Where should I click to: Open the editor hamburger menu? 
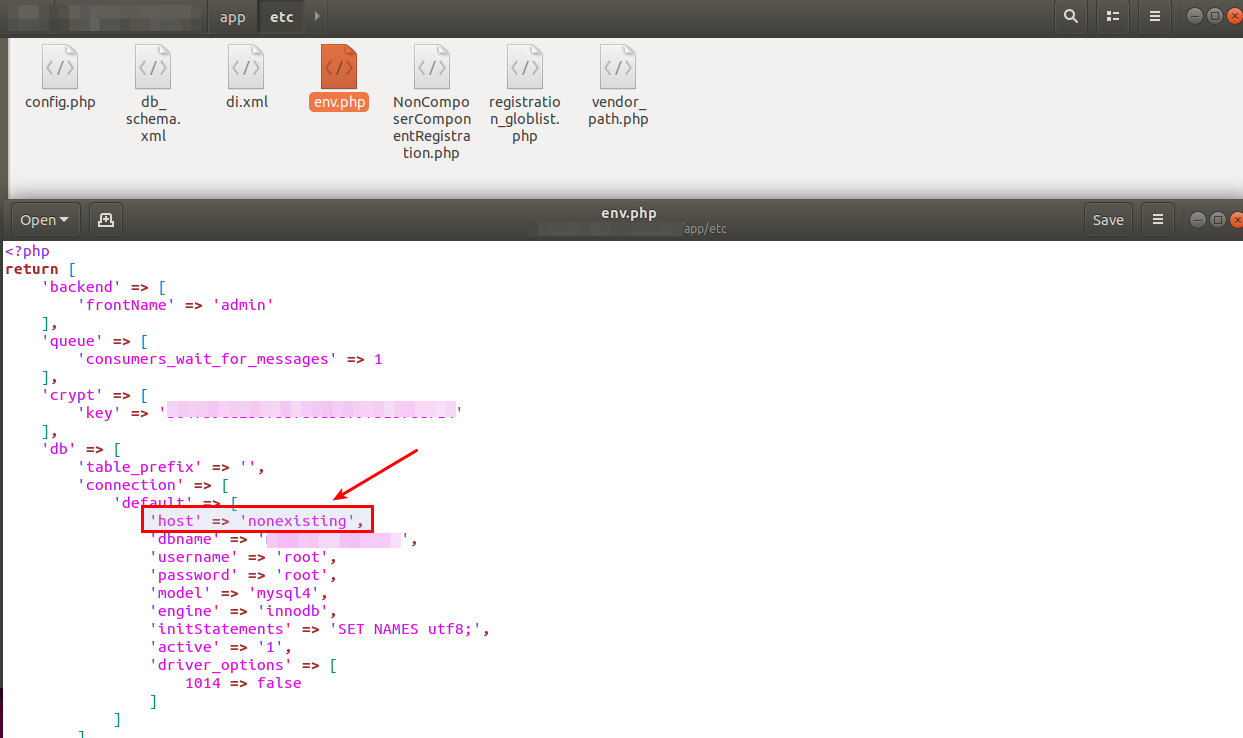[x=1157, y=219]
